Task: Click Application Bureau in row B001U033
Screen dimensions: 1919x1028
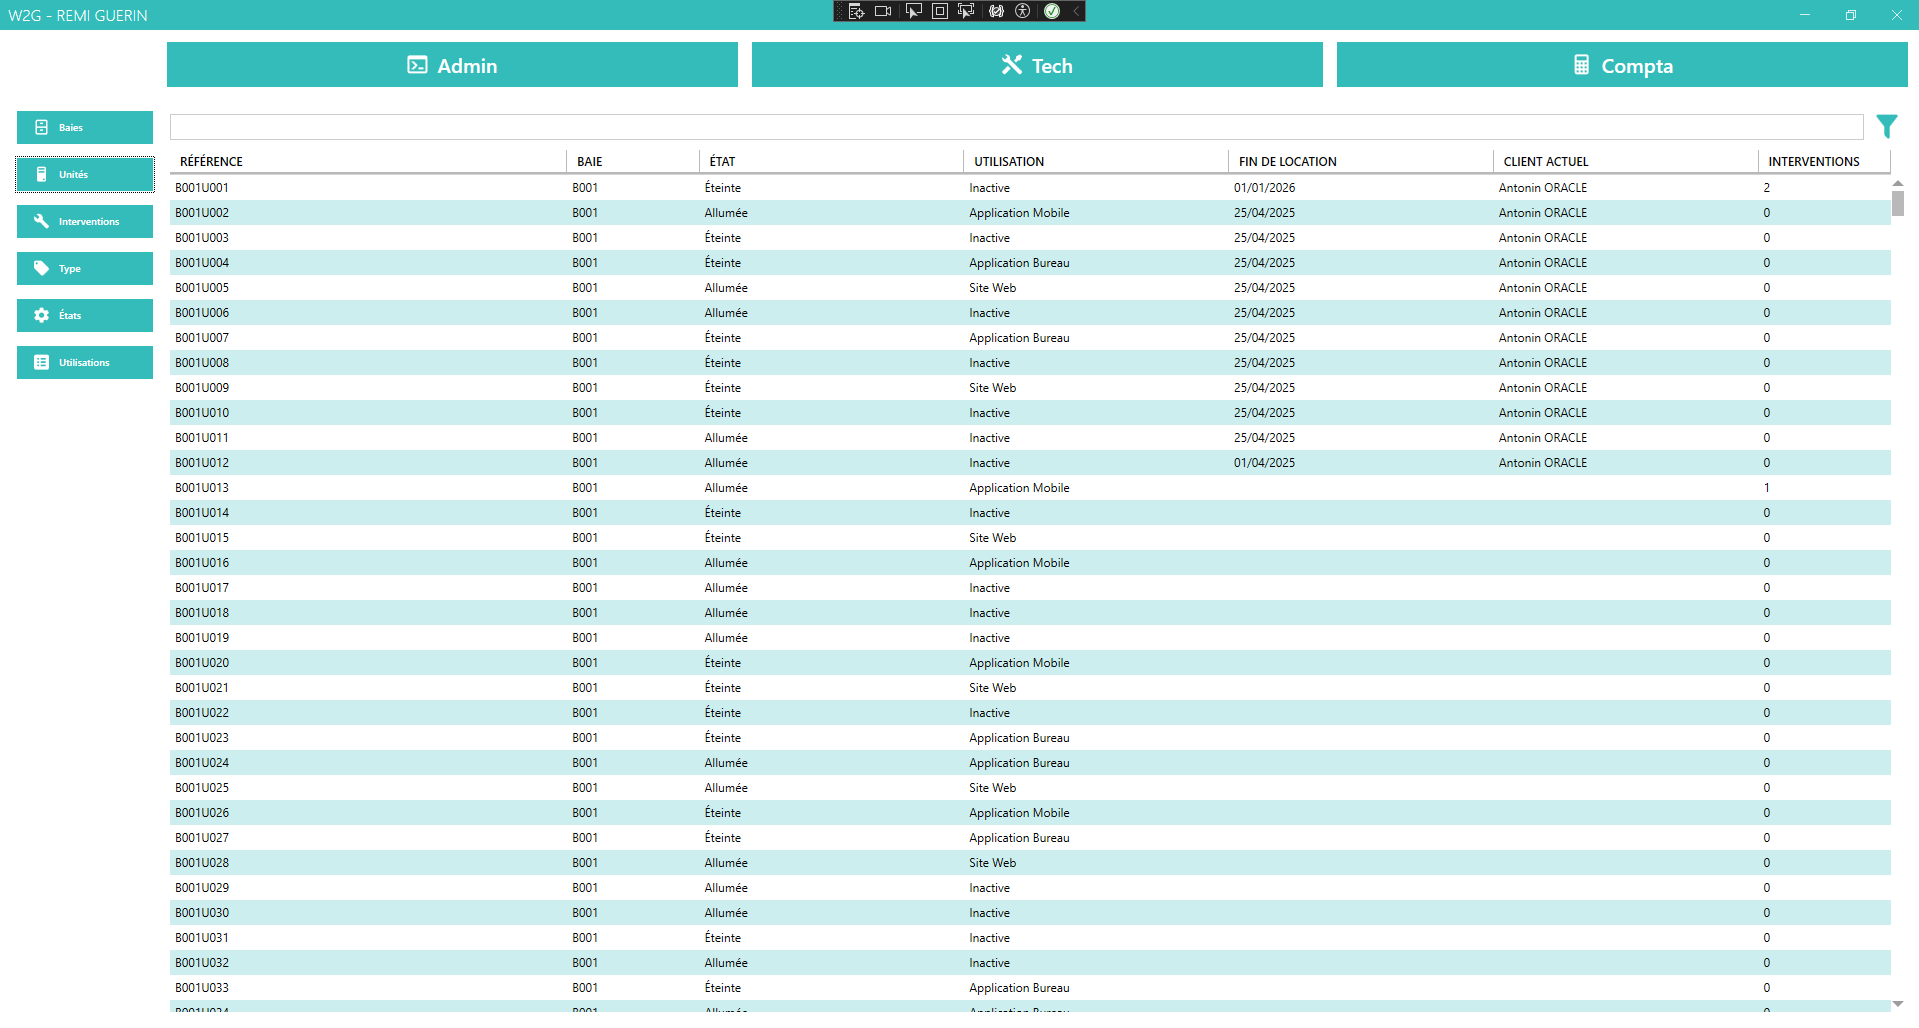Action: 1019,988
